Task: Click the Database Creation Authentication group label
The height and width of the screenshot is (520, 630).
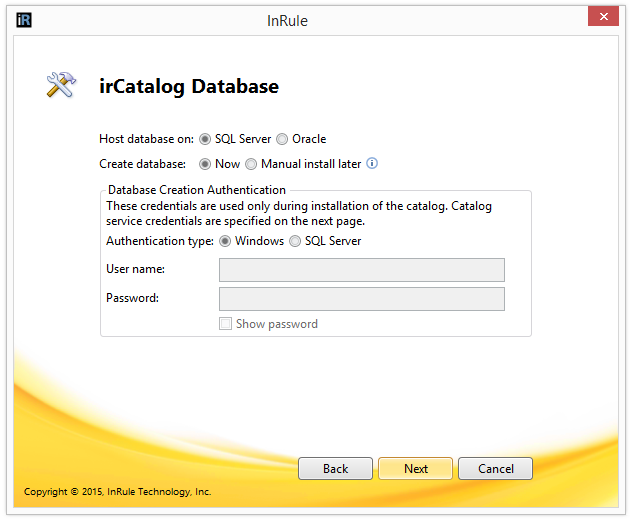Action: (197, 190)
